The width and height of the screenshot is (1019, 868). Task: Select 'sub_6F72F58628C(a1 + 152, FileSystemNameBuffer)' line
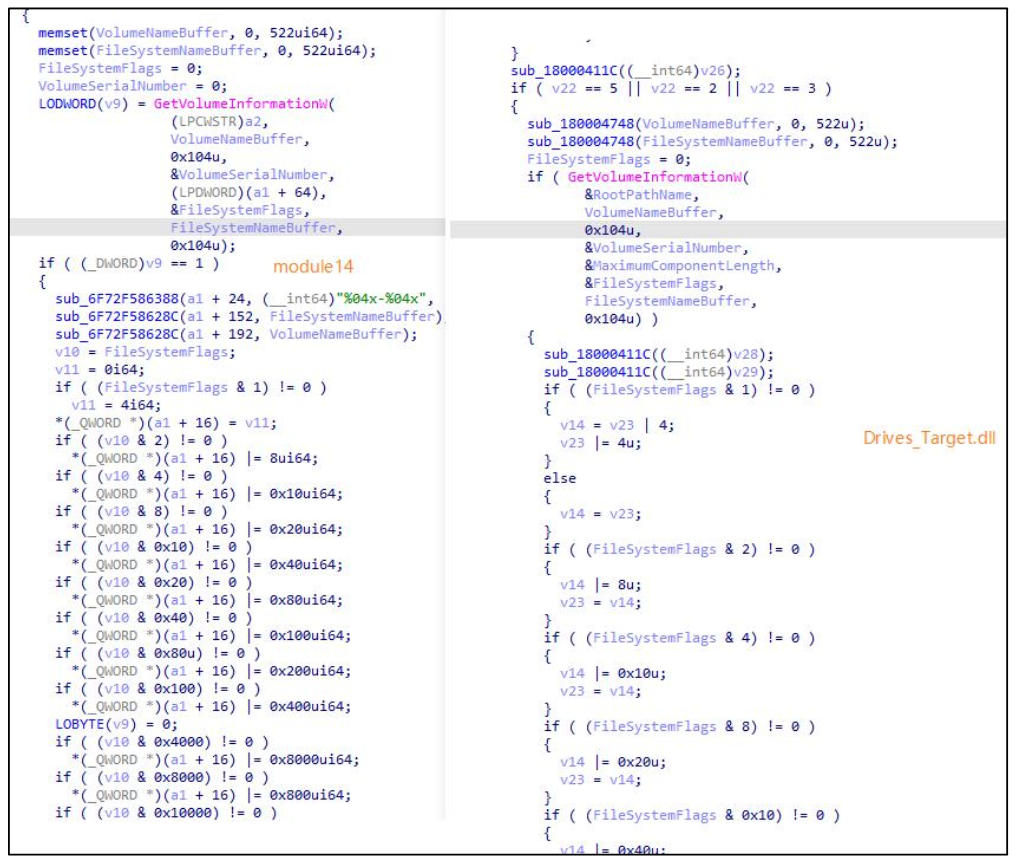point(248,316)
